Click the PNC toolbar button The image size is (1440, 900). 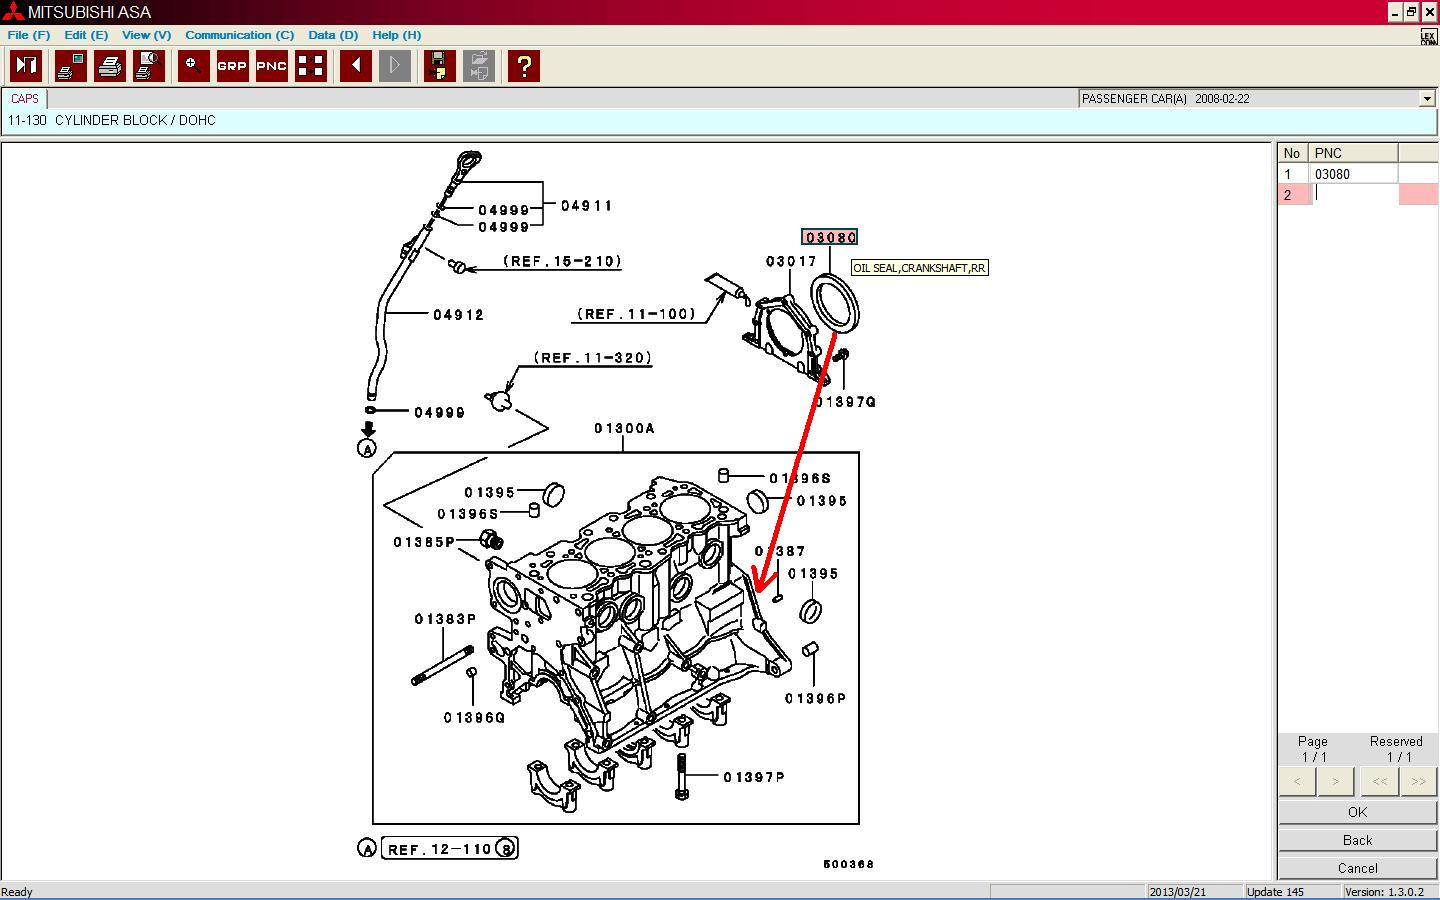[272, 66]
